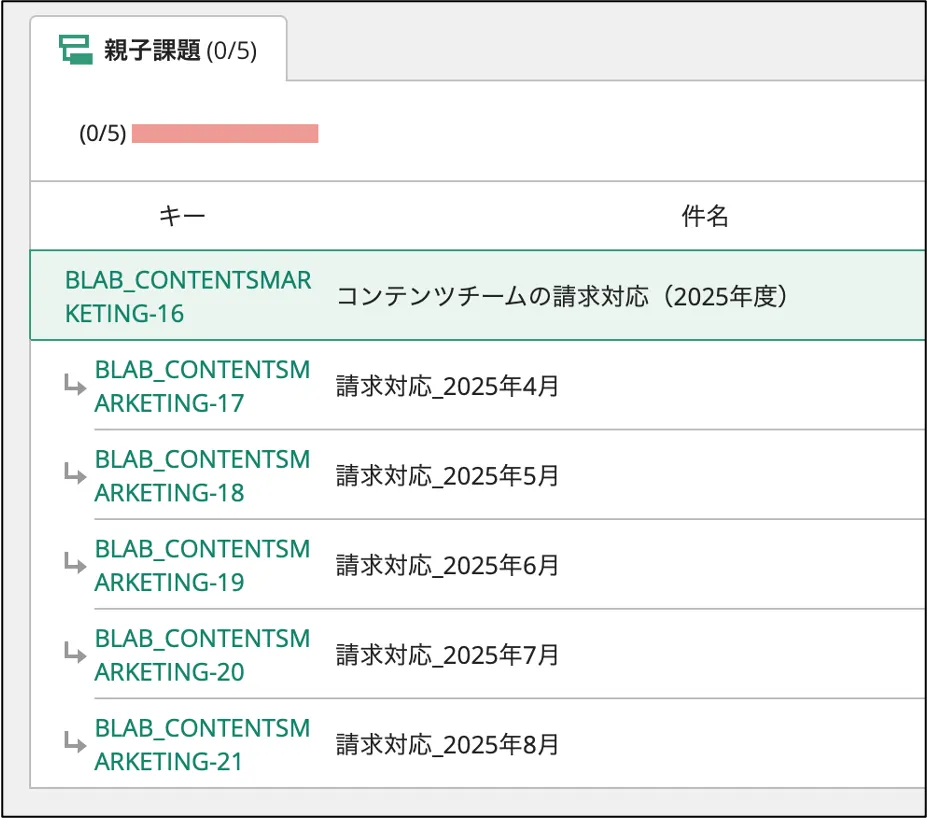Open issue key BLAB_CONTENTSMARKETING-20
The height and width of the screenshot is (818, 928).
tap(202, 655)
